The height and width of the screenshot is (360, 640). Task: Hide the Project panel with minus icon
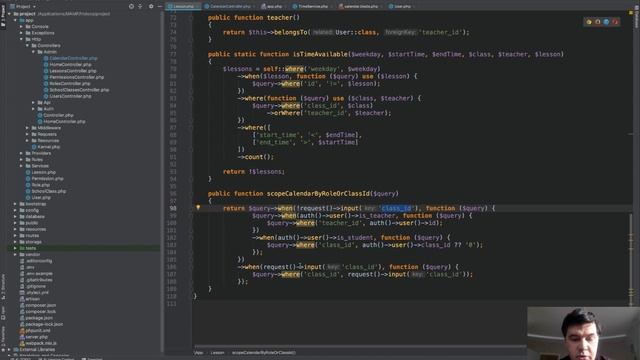(160, 6)
